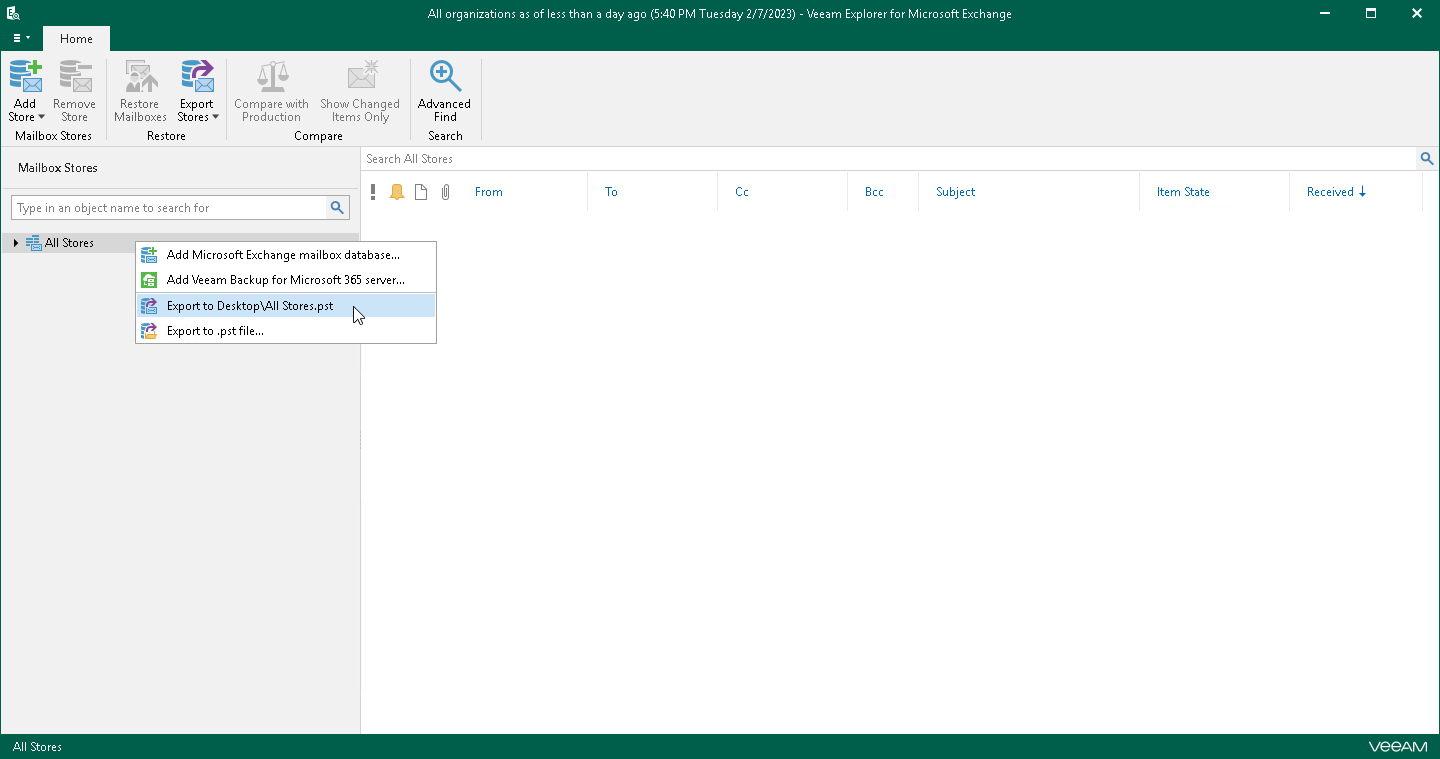Screen dimensions: 1440x759
Task: Toggle sorting by flag column
Action: (397, 191)
